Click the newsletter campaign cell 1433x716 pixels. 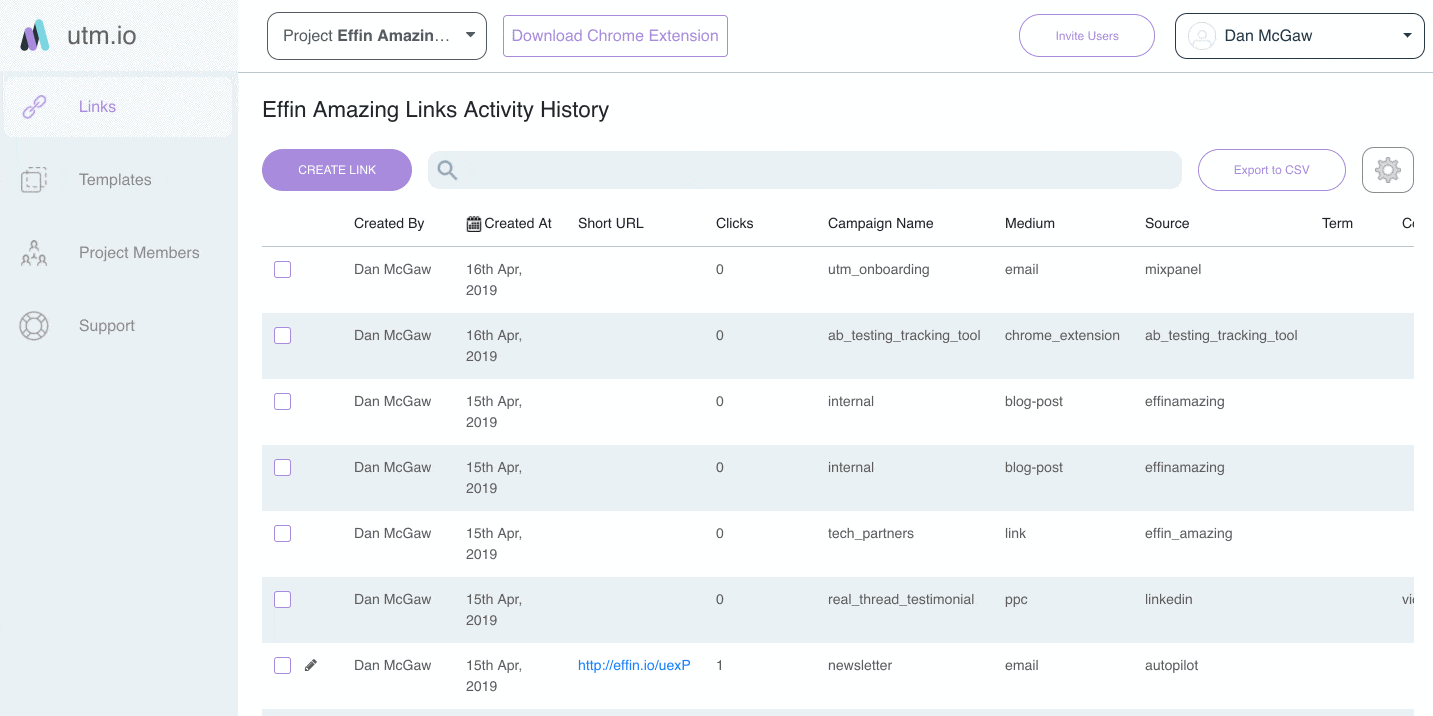[x=860, y=665]
